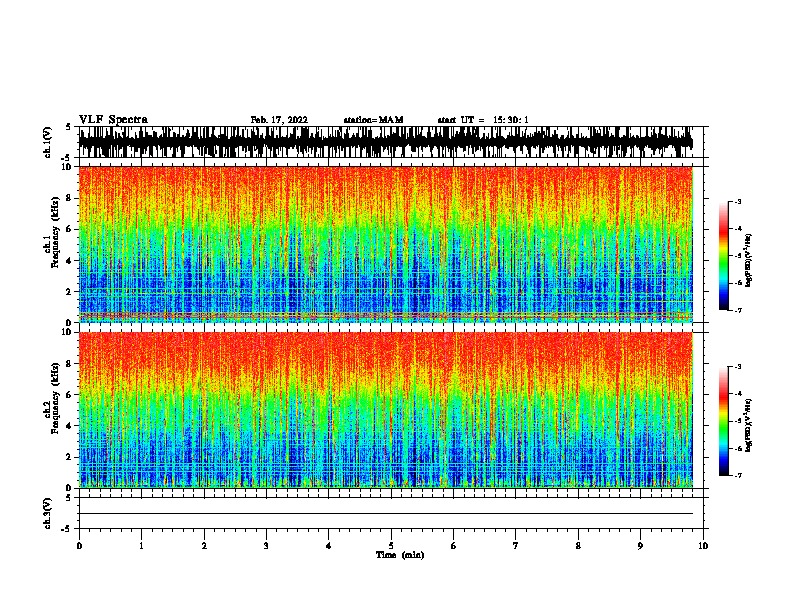The height and width of the screenshot is (612, 792).
Task: Click the 6 tick on the Time axis
Action: tap(454, 545)
